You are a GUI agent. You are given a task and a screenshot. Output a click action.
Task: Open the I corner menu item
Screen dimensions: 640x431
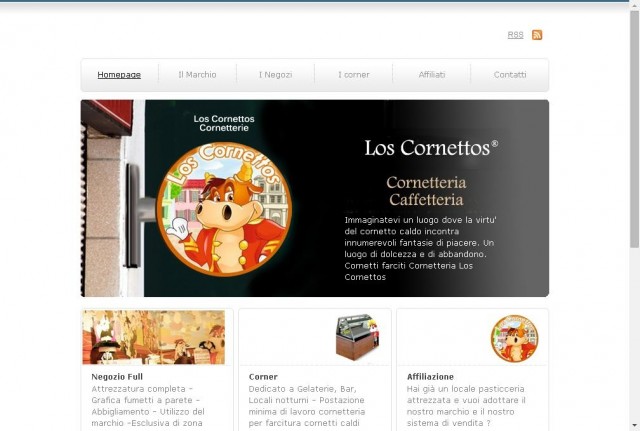tap(353, 75)
